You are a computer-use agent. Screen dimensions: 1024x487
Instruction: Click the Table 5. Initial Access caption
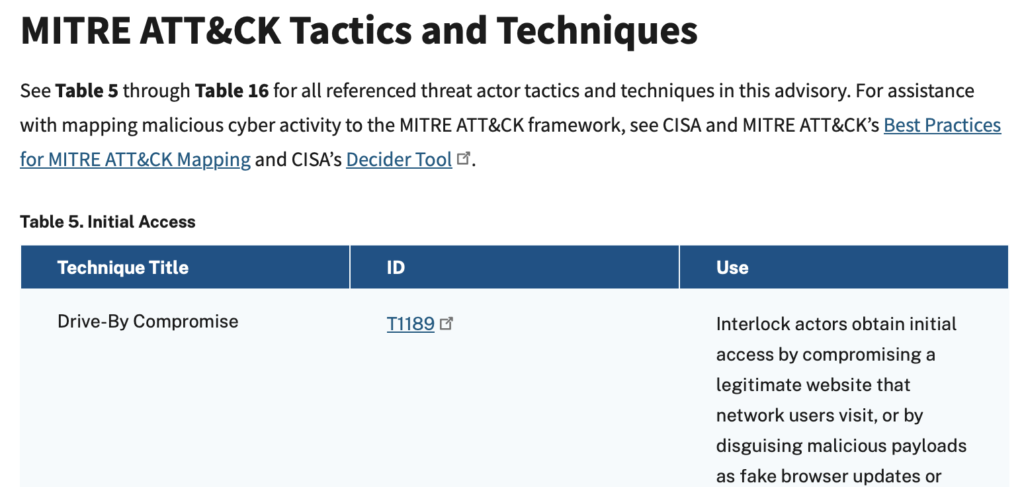[x=108, y=222]
